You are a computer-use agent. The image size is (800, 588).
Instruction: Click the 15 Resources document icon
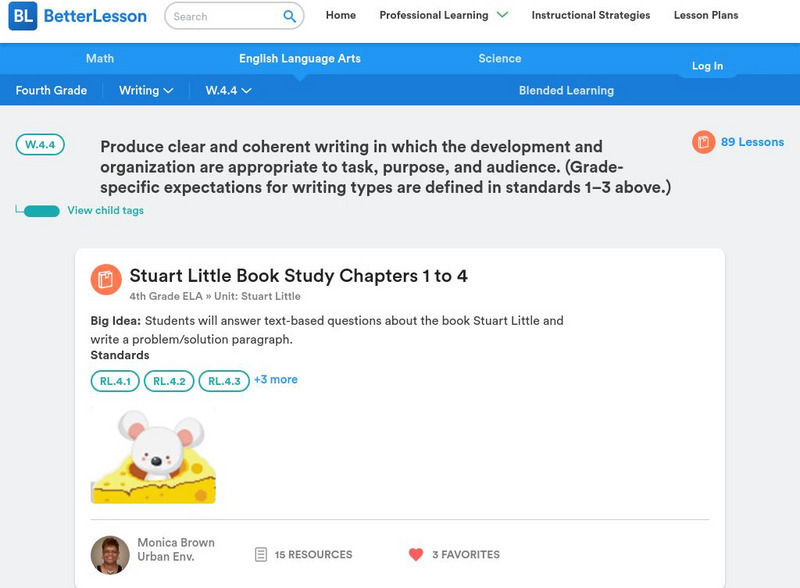coord(261,554)
